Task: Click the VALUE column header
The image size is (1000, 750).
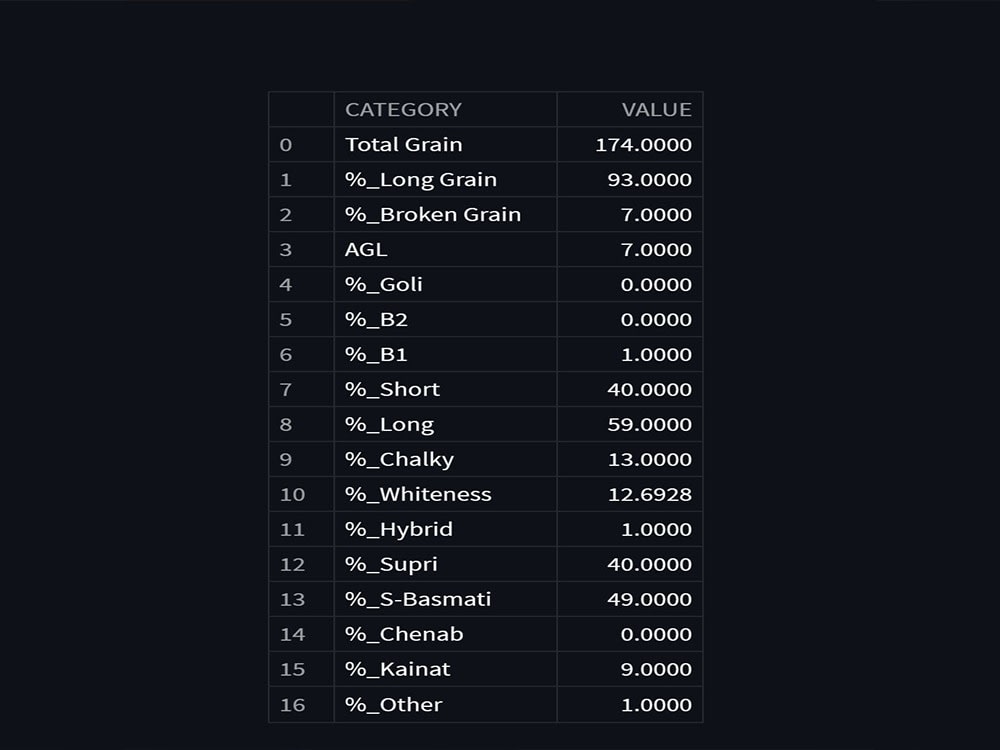Action: tap(656, 110)
